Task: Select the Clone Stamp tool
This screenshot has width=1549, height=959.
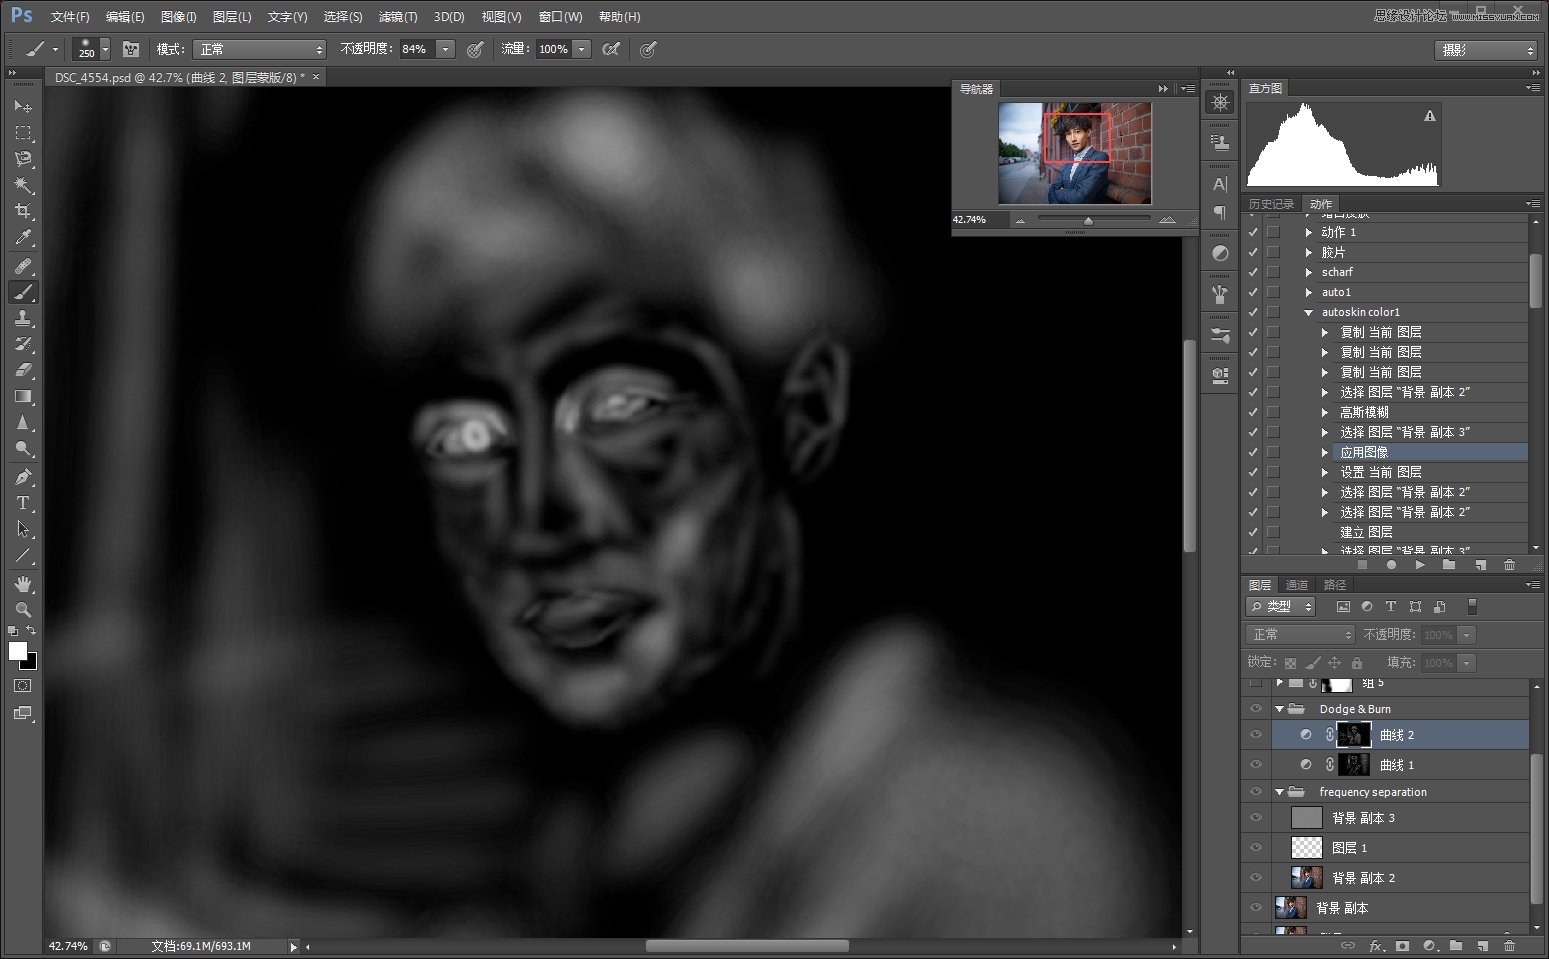Action: (22, 318)
